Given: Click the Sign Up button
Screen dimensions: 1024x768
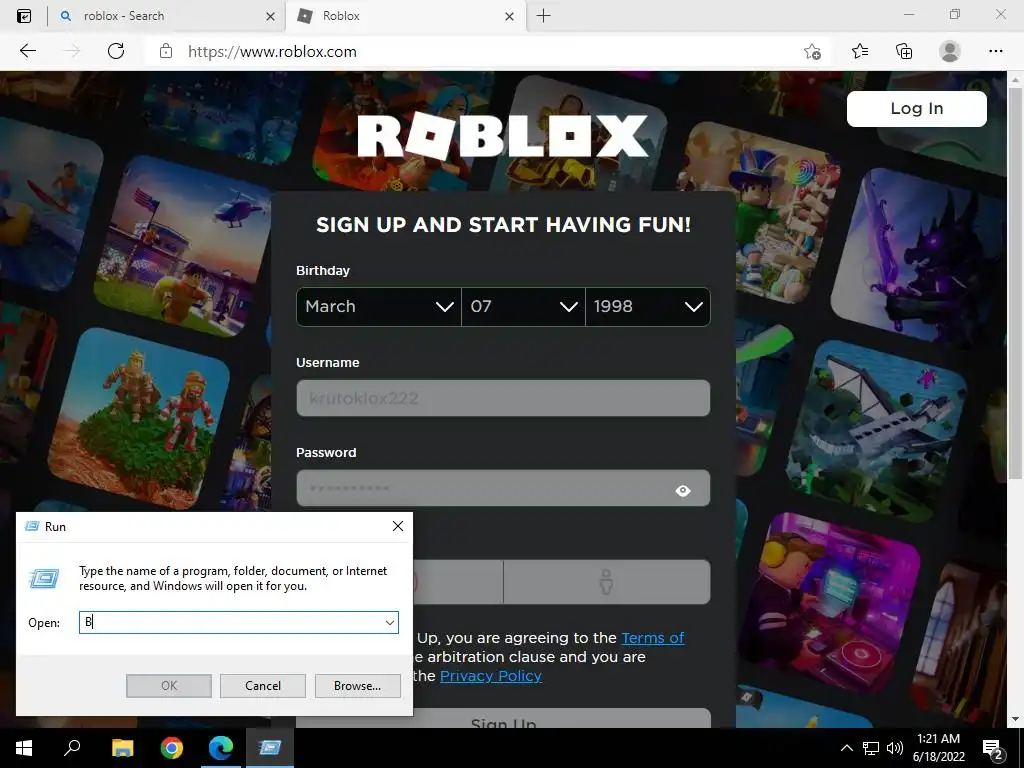Looking at the screenshot, I should click(x=503, y=718).
